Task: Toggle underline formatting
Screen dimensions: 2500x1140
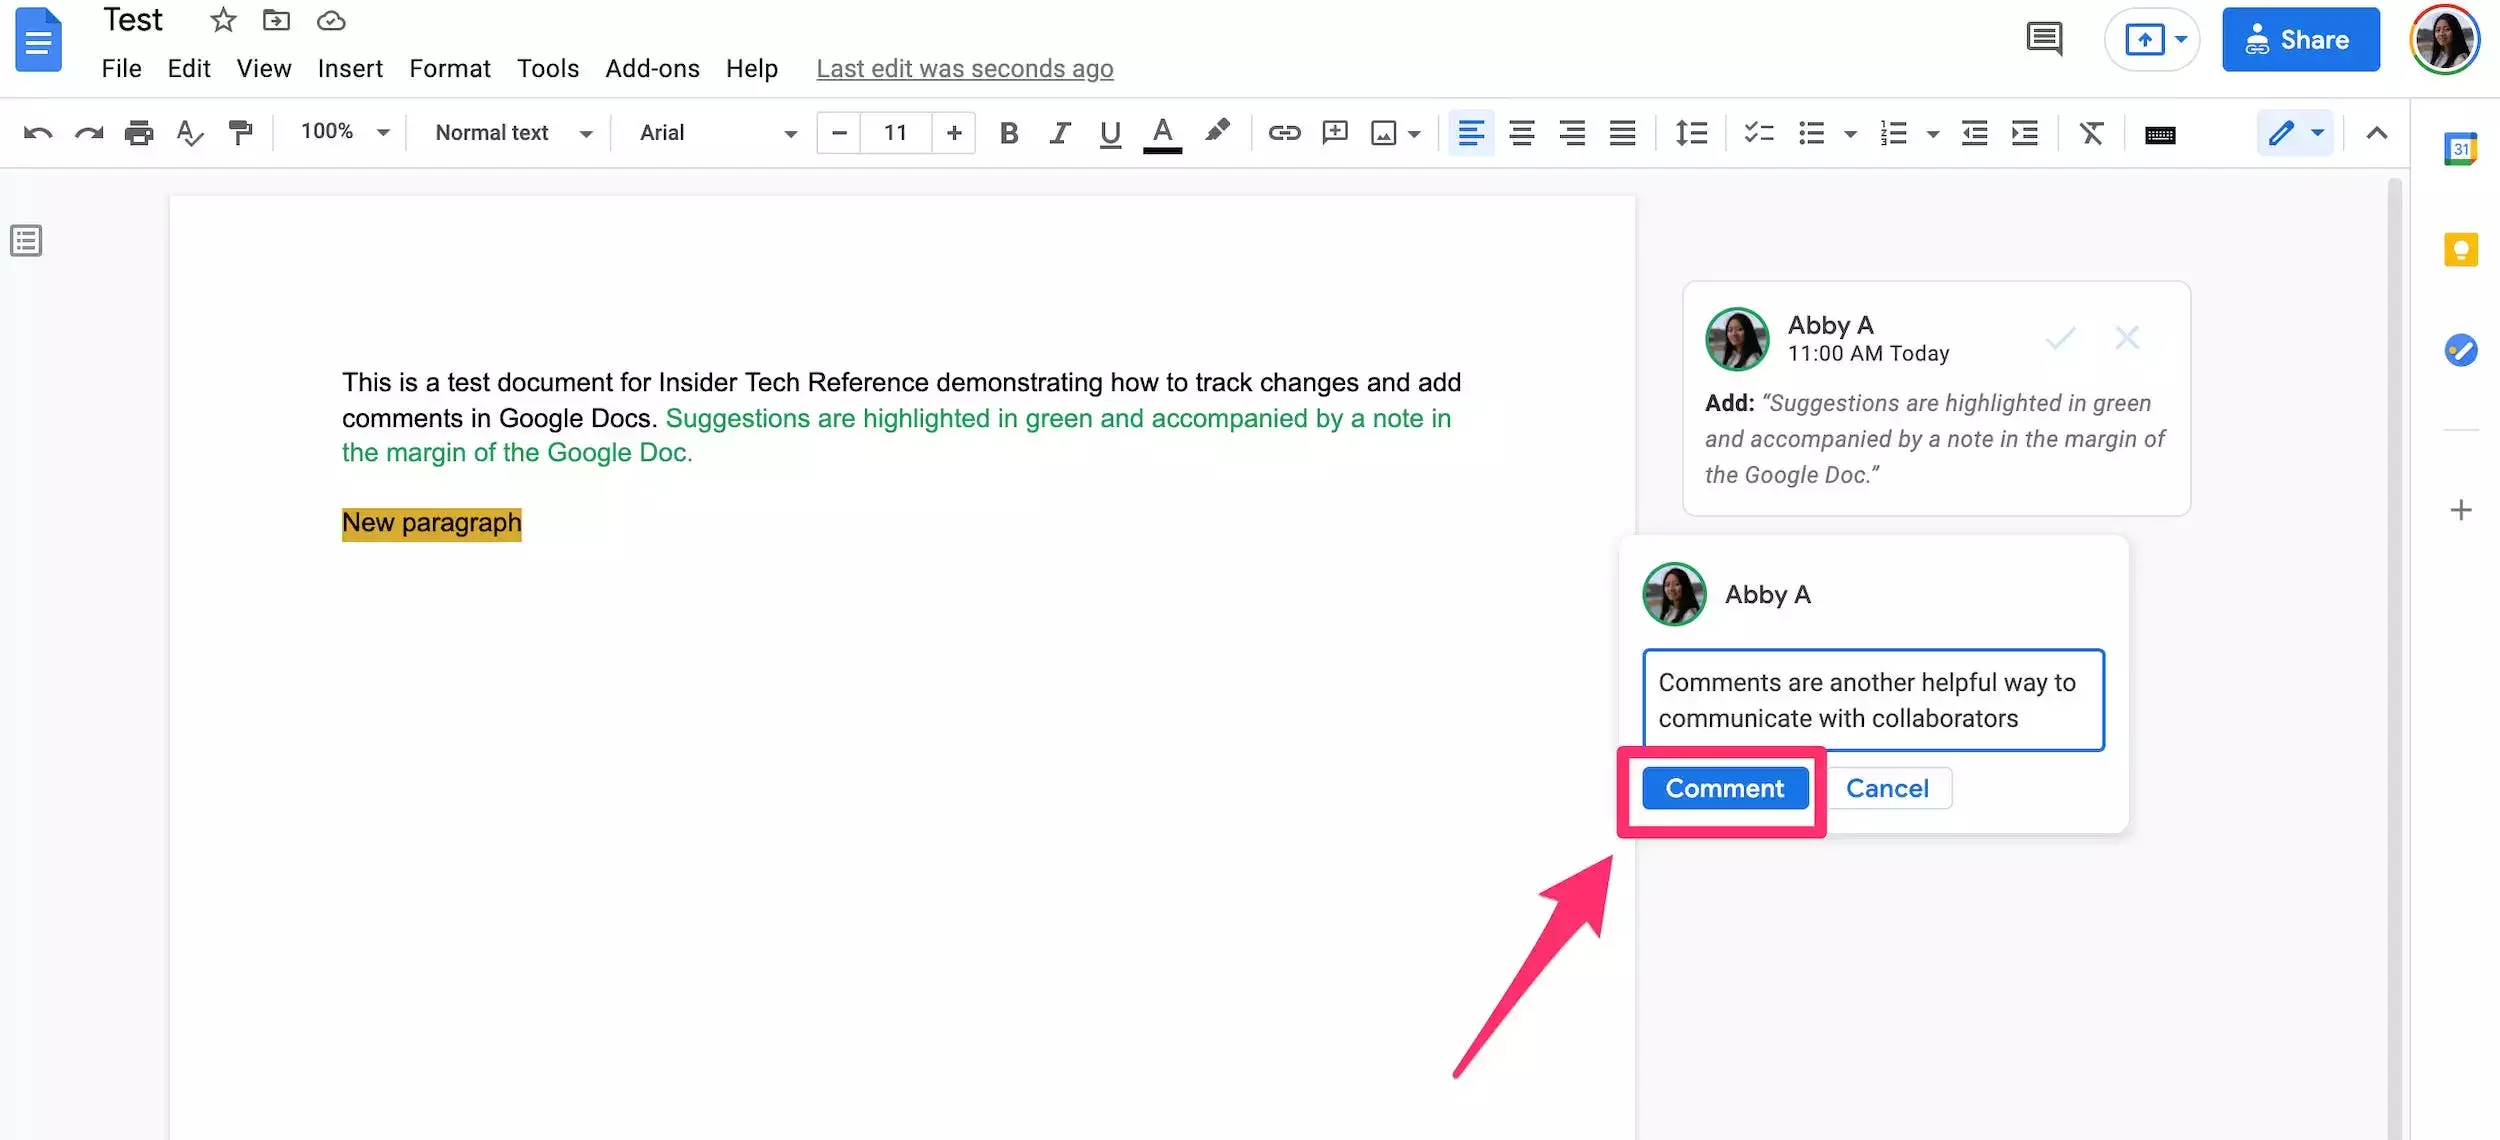Action: point(1110,133)
